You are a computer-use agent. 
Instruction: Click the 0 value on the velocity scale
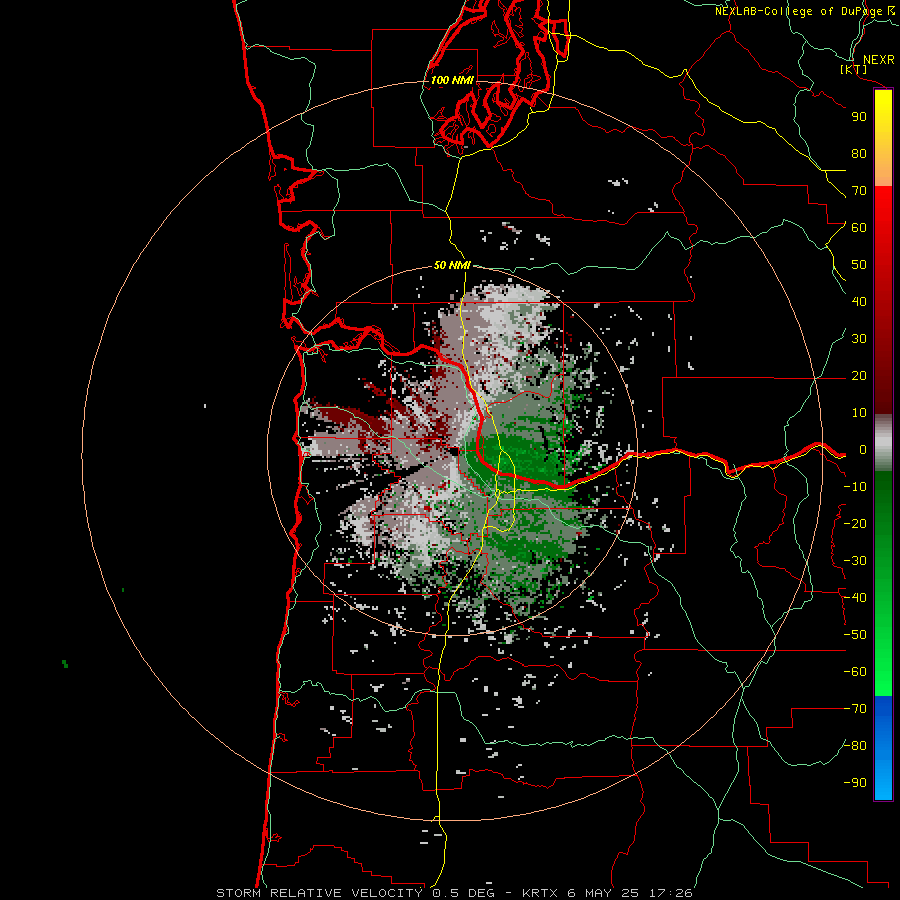tap(862, 449)
